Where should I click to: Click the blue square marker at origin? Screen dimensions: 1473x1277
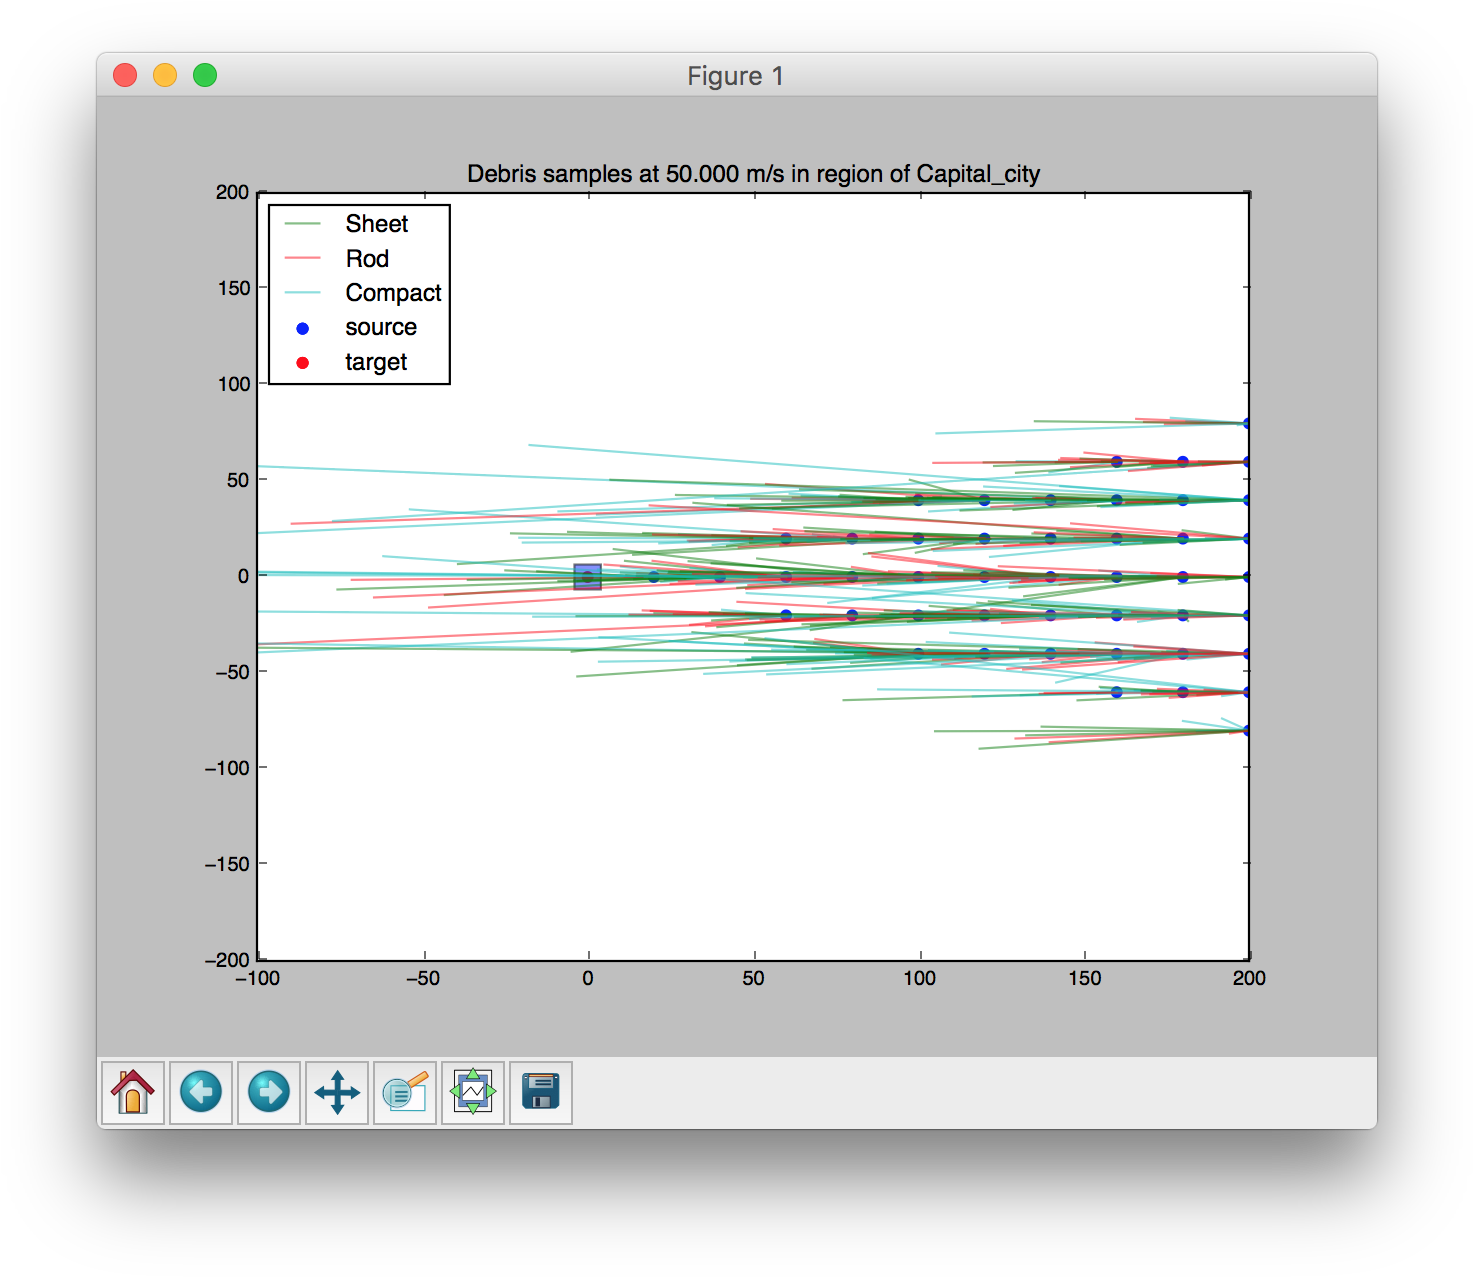[x=588, y=577]
